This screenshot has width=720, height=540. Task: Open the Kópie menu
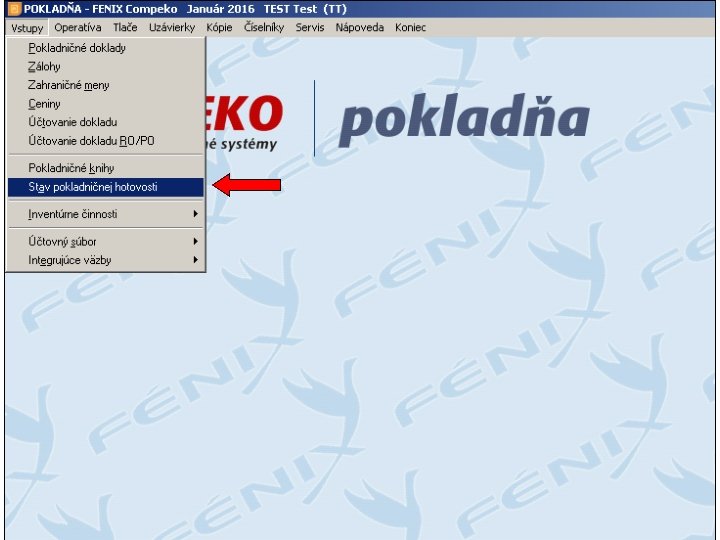pos(219,28)
